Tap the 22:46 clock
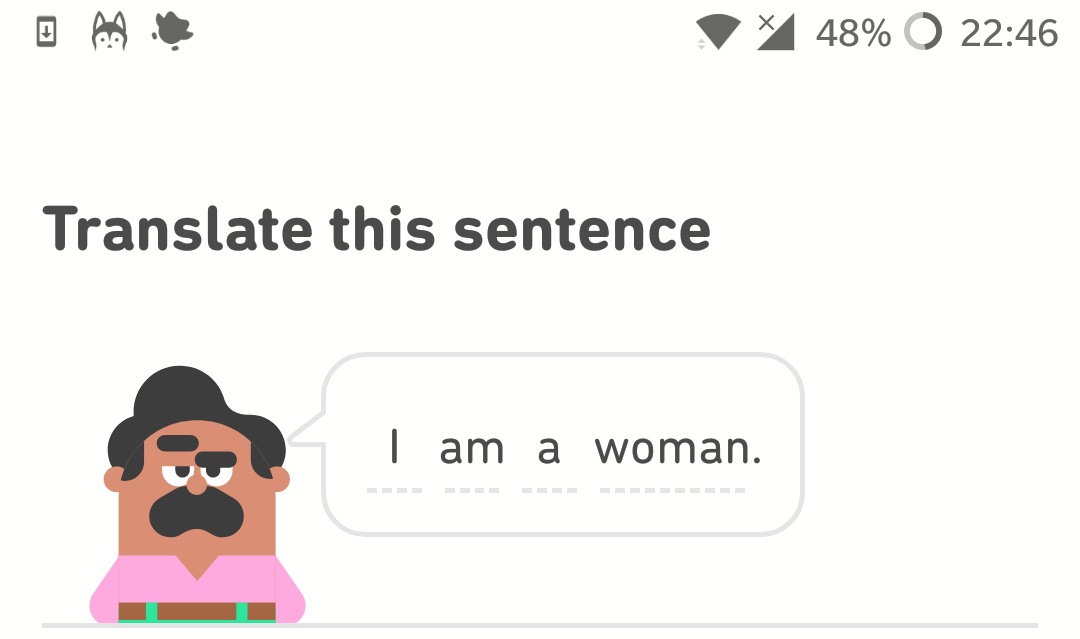This screenshot has height=639, width=1080. pos(1008,33)
